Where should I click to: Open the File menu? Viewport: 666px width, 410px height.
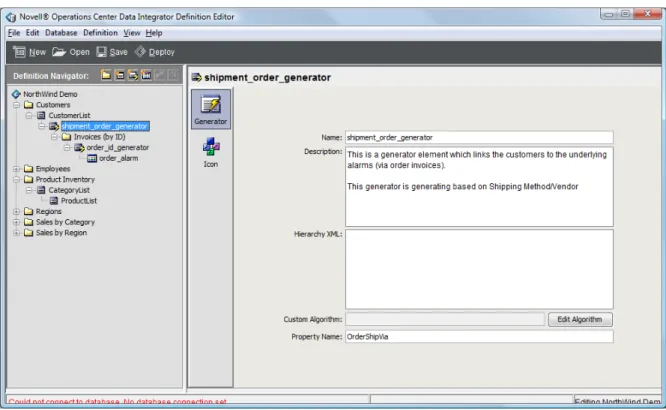click(x=14, y=33)
